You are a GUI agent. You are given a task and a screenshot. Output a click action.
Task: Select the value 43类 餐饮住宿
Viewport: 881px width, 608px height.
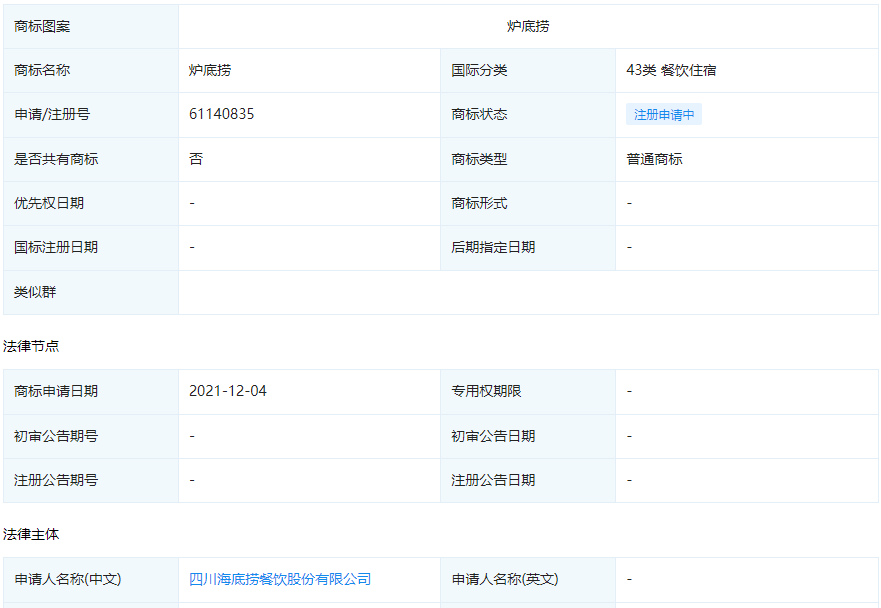(671, 70)
